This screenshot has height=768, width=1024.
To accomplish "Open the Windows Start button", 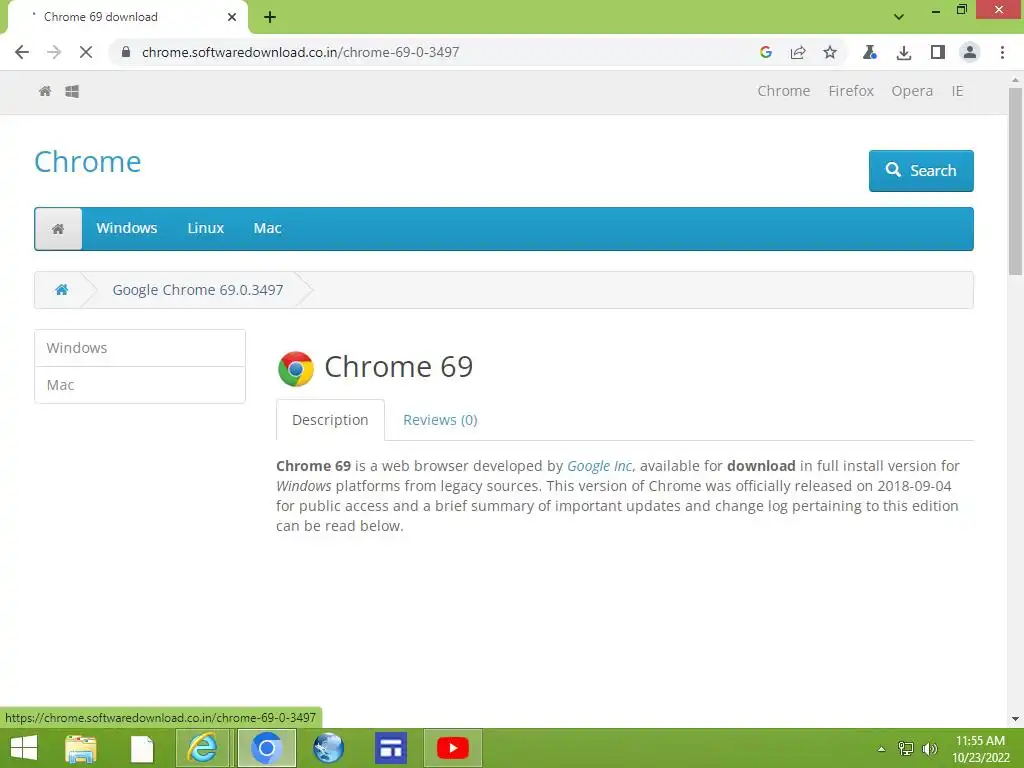I will 24,748.
